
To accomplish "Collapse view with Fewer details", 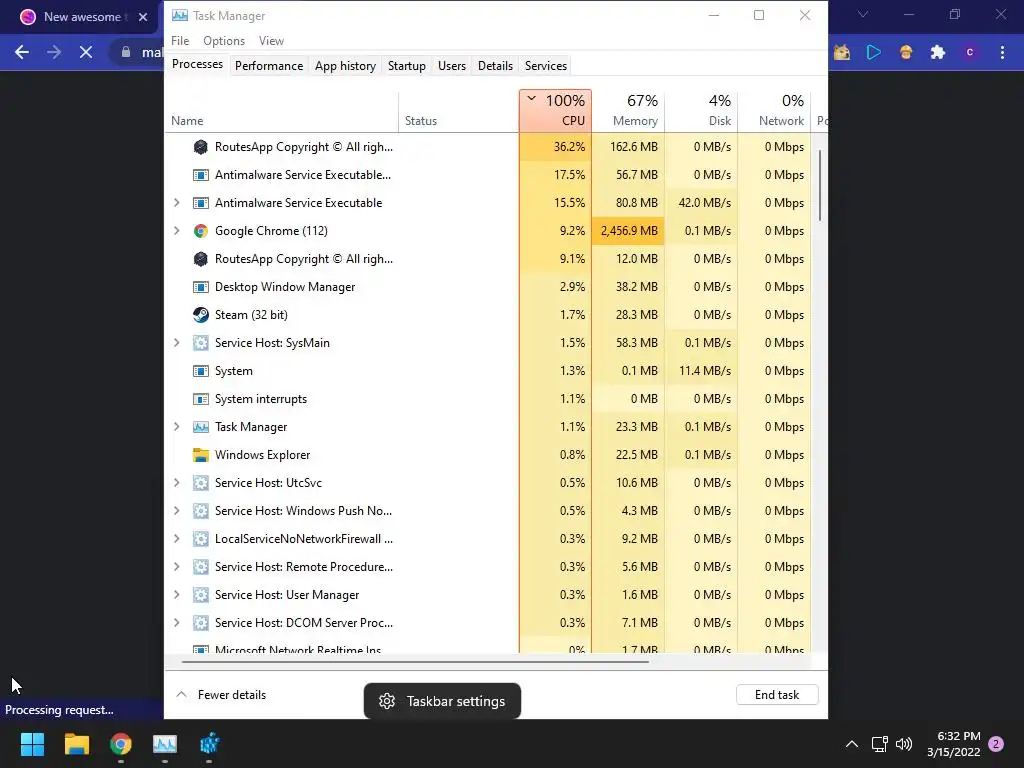I will [221, 695].
